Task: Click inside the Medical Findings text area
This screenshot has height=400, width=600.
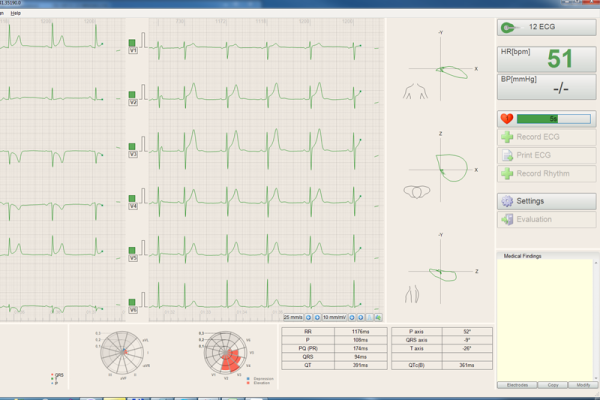Action: point(545,319)
